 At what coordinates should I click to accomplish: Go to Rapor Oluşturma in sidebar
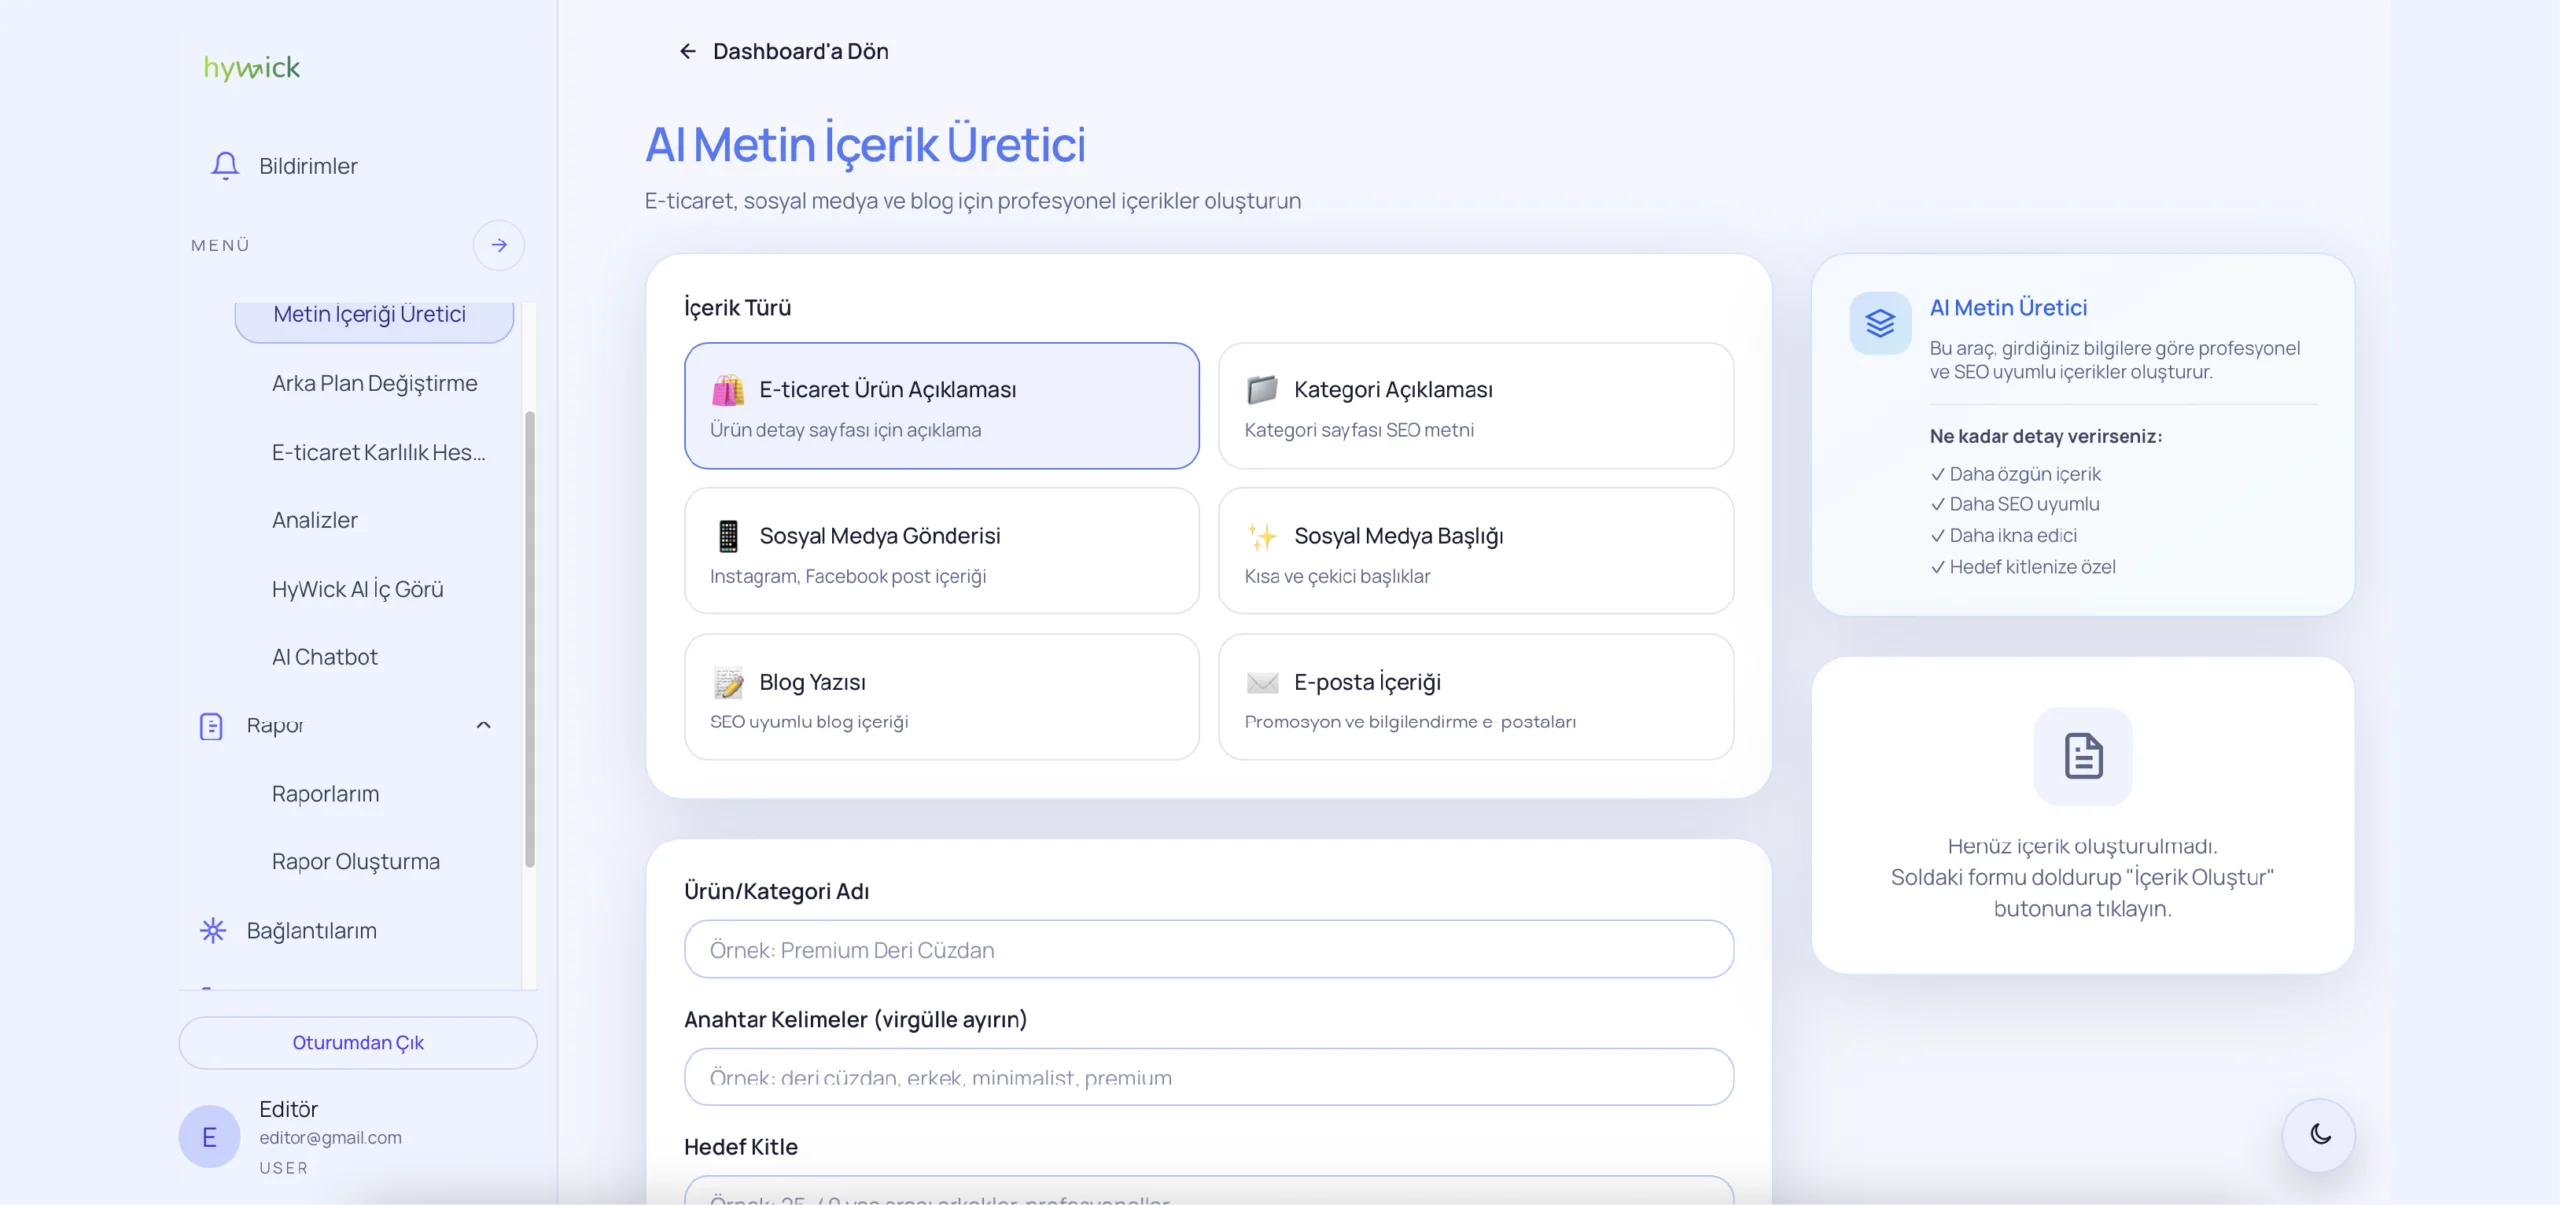click(355, 862)
